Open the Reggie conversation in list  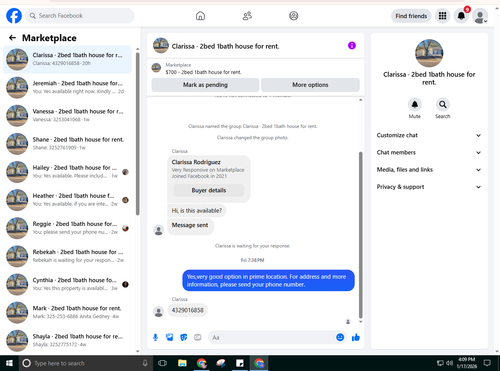pos(67,228)
